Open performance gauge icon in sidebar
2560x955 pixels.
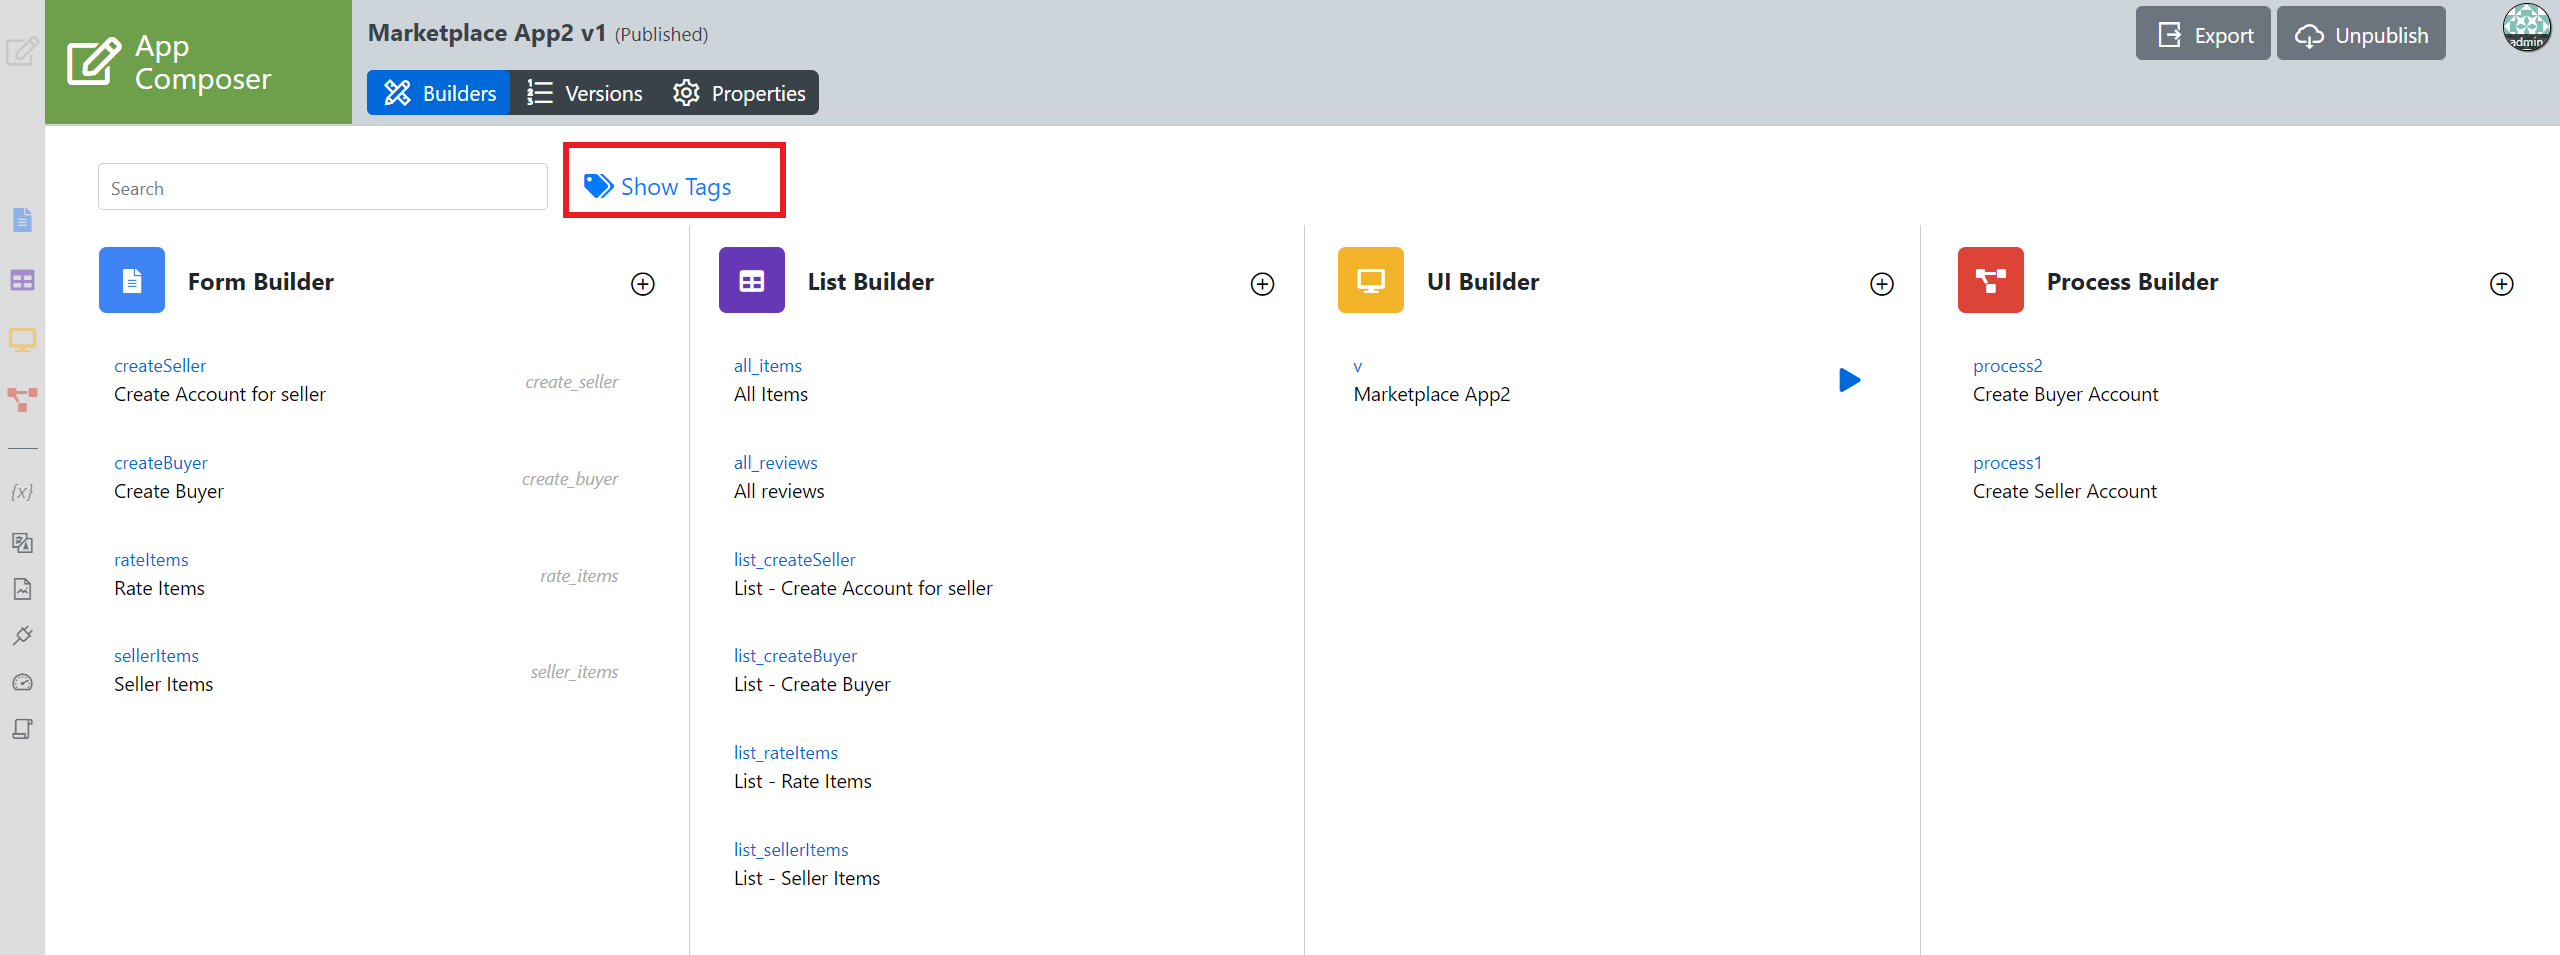coord(22,683)
